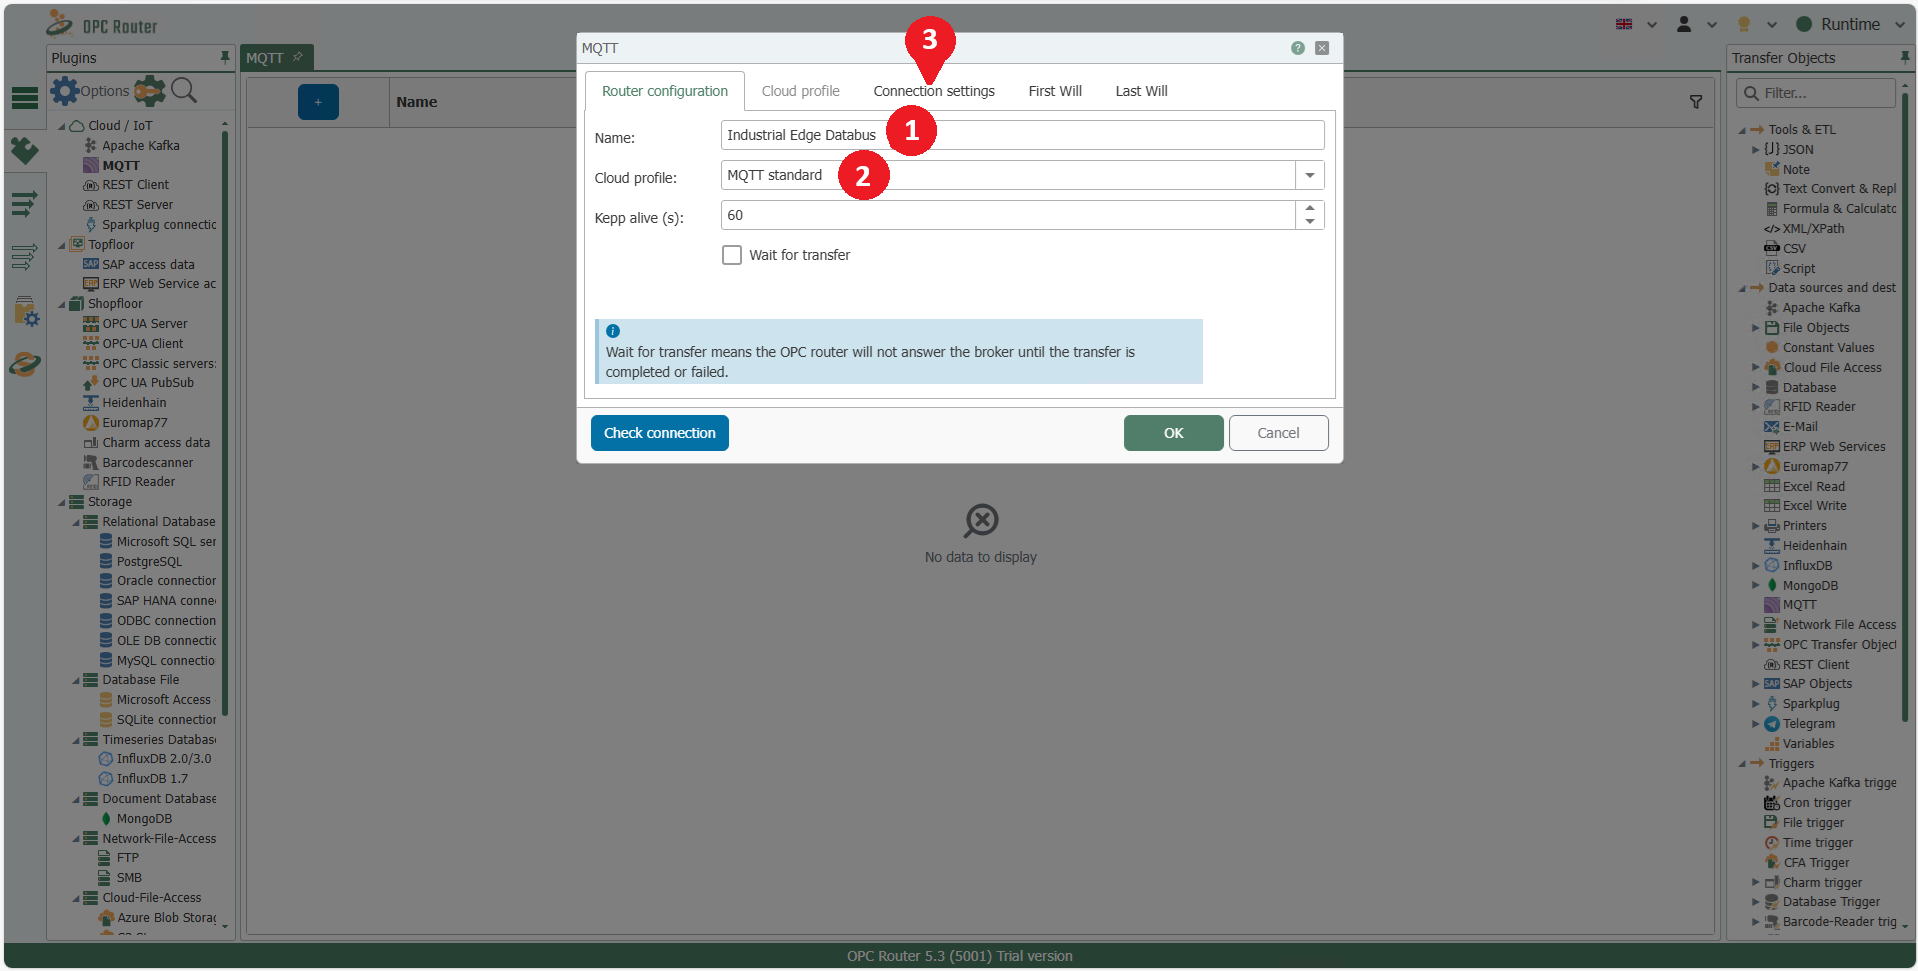This screenshot has height=971, width=1918.
Task: Click the help question-mark icon in MQTT dialog
Action: (x=1298, y=48)
